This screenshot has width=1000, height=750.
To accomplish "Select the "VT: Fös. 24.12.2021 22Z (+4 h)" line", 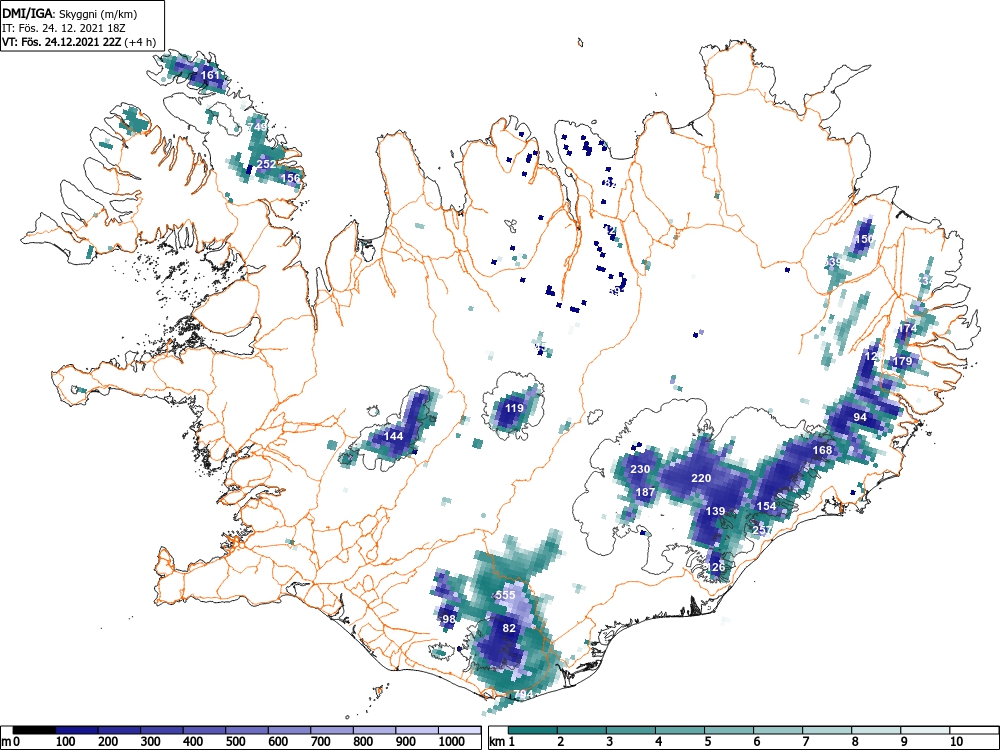I will [79, 42].
